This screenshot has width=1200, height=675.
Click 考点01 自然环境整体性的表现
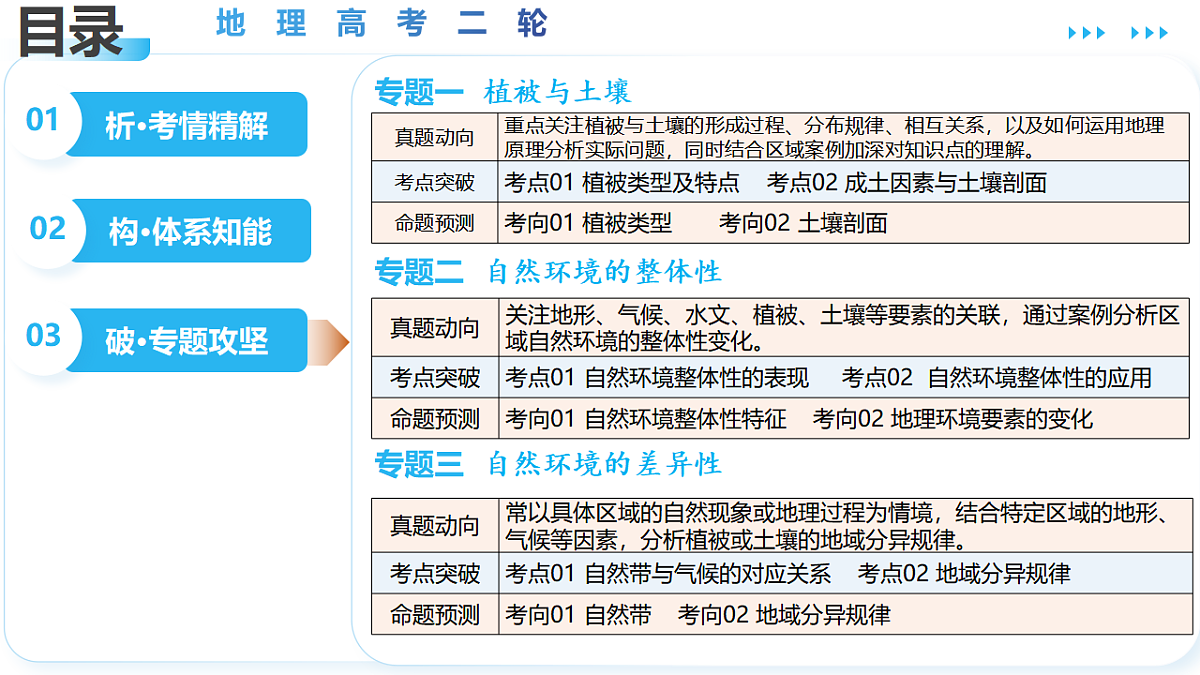[x=657, y=378]
